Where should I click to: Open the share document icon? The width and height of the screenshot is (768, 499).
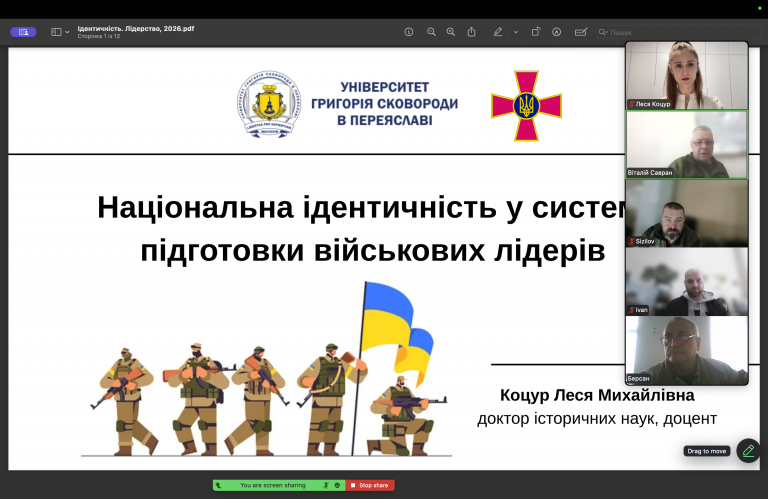tap(471, 32)
